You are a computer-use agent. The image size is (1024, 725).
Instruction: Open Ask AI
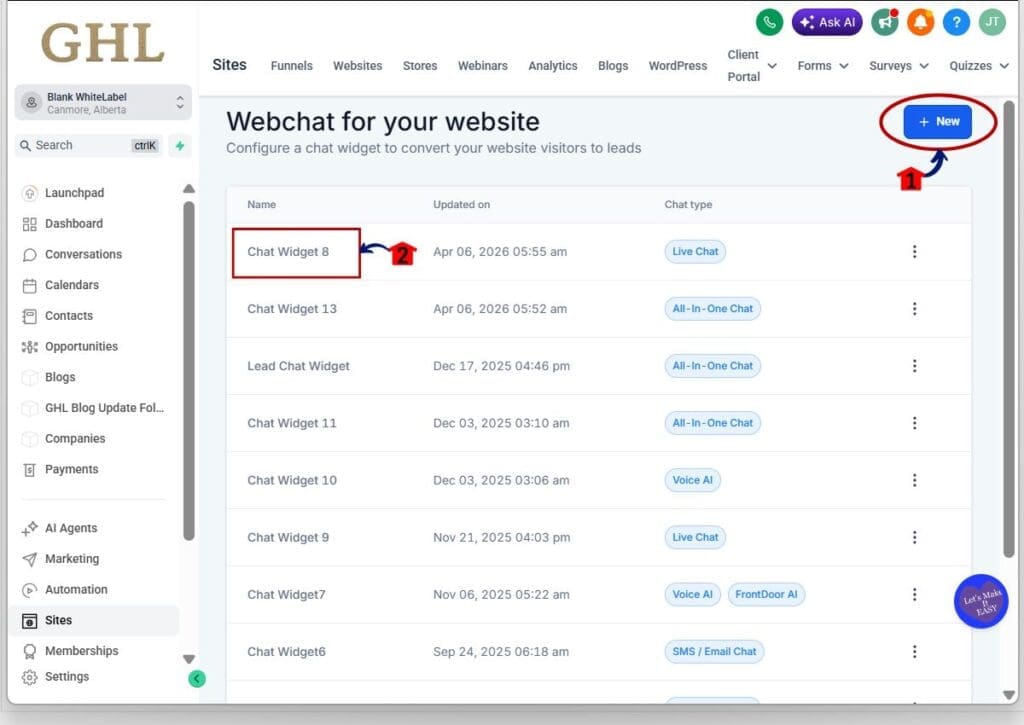(x=826, y=21)
